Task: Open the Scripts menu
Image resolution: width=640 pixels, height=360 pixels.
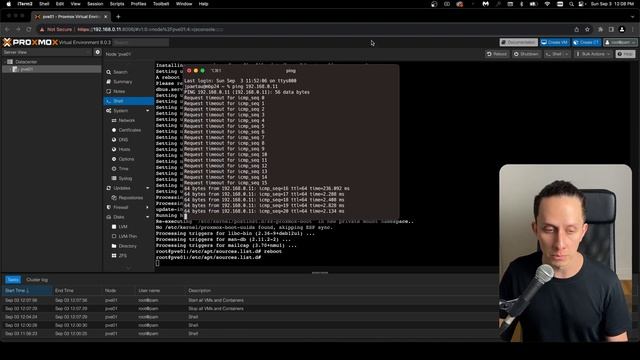Action: pos(117,4)
